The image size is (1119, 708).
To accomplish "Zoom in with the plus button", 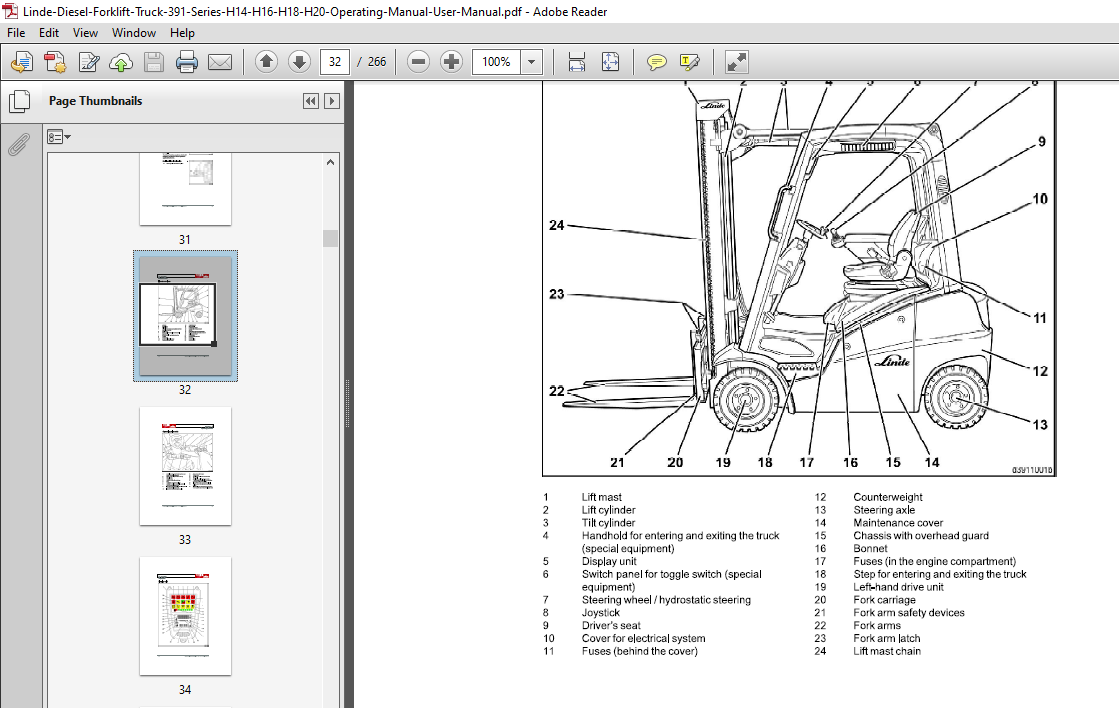I will (x=451, y=62).
